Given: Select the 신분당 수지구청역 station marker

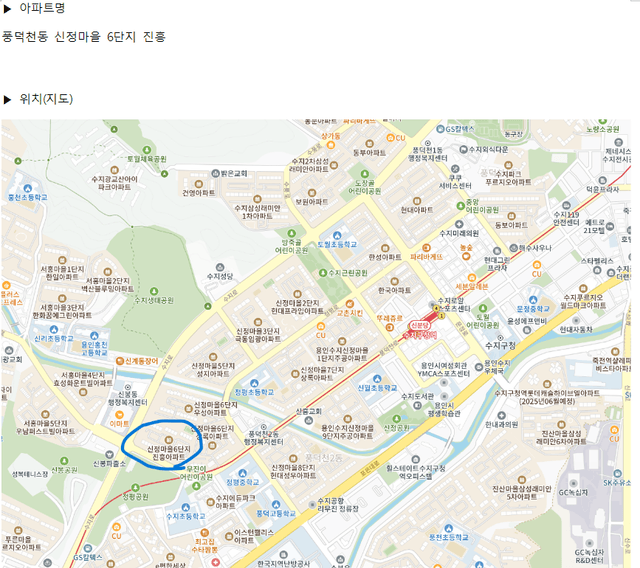Looking at the screenshot, I should [x=419, y=325].
